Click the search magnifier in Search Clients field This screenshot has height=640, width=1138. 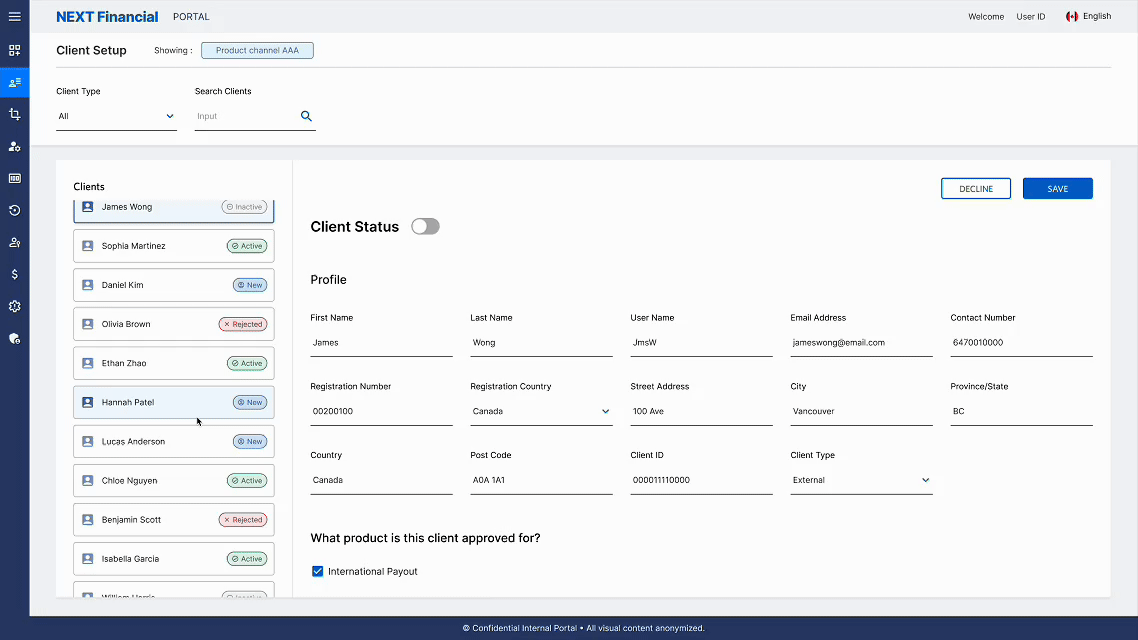tap(306, 115)
